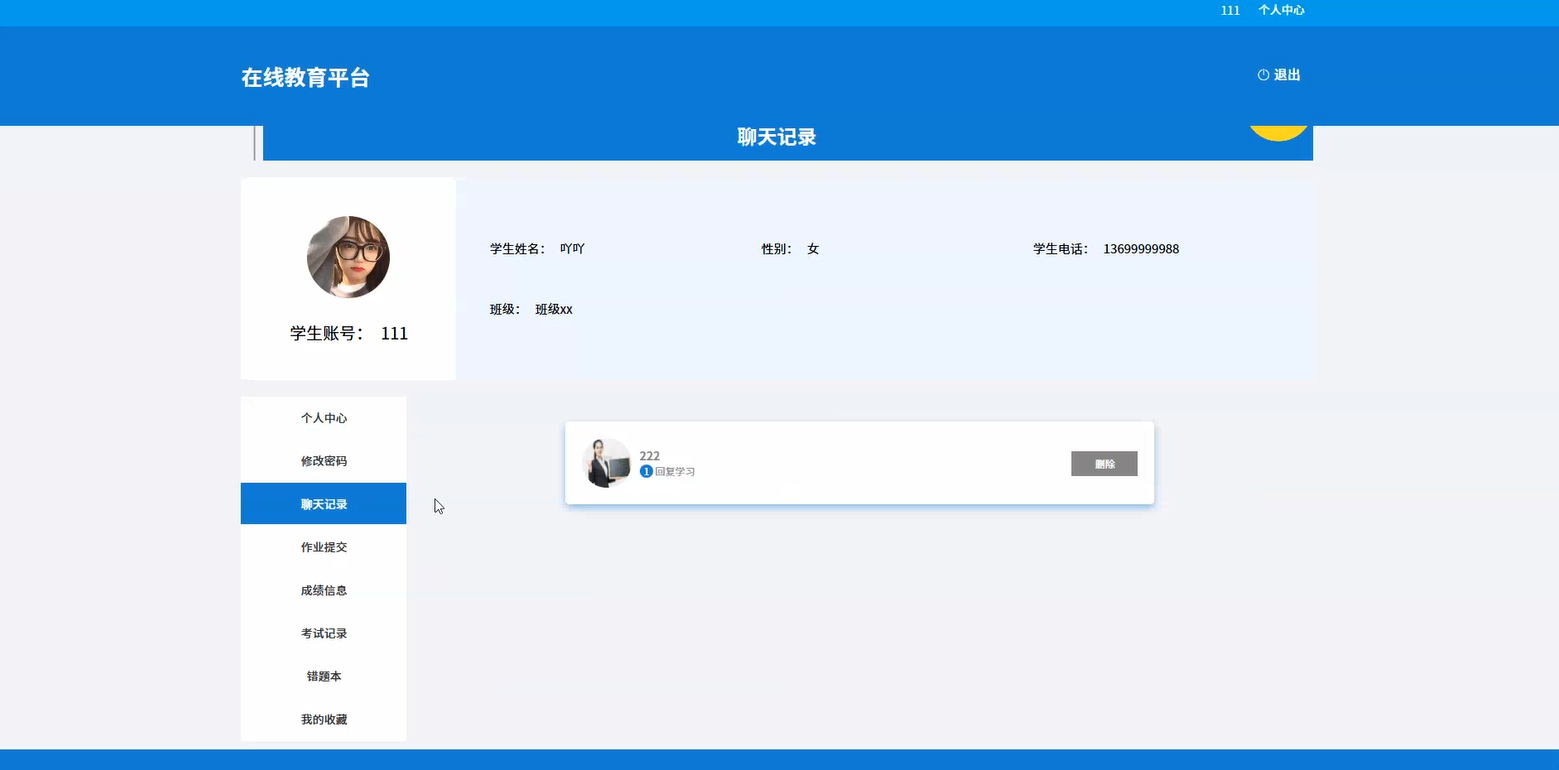The height and width of the screenshot is (770, 1559).
Task: Click the chat message from user 222
Action: coord(650,455)
